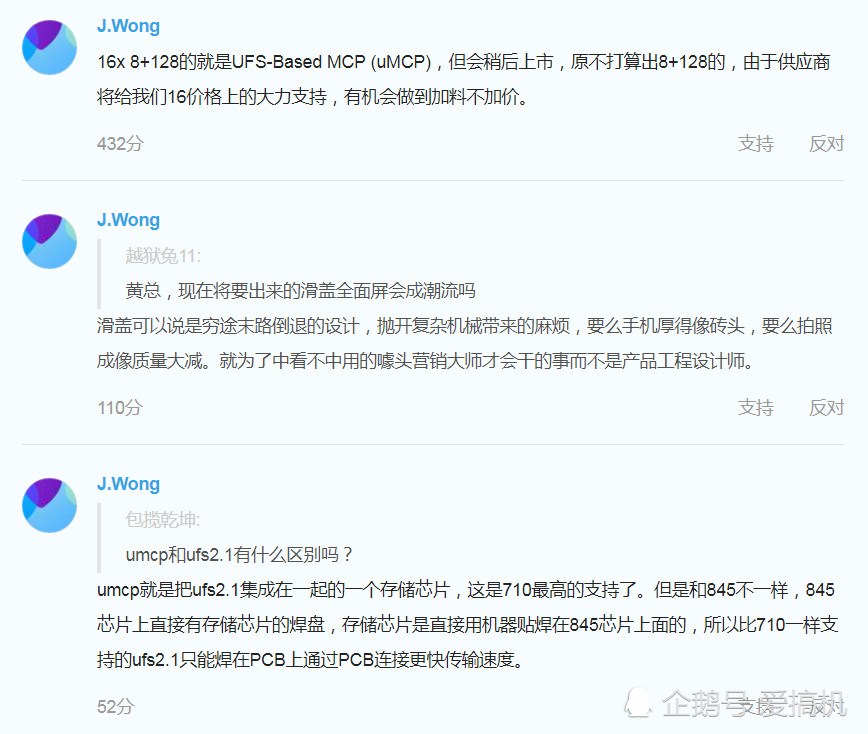Click the J.Wong name above 包揽乾坤's quote

click(x=128, y=484)
